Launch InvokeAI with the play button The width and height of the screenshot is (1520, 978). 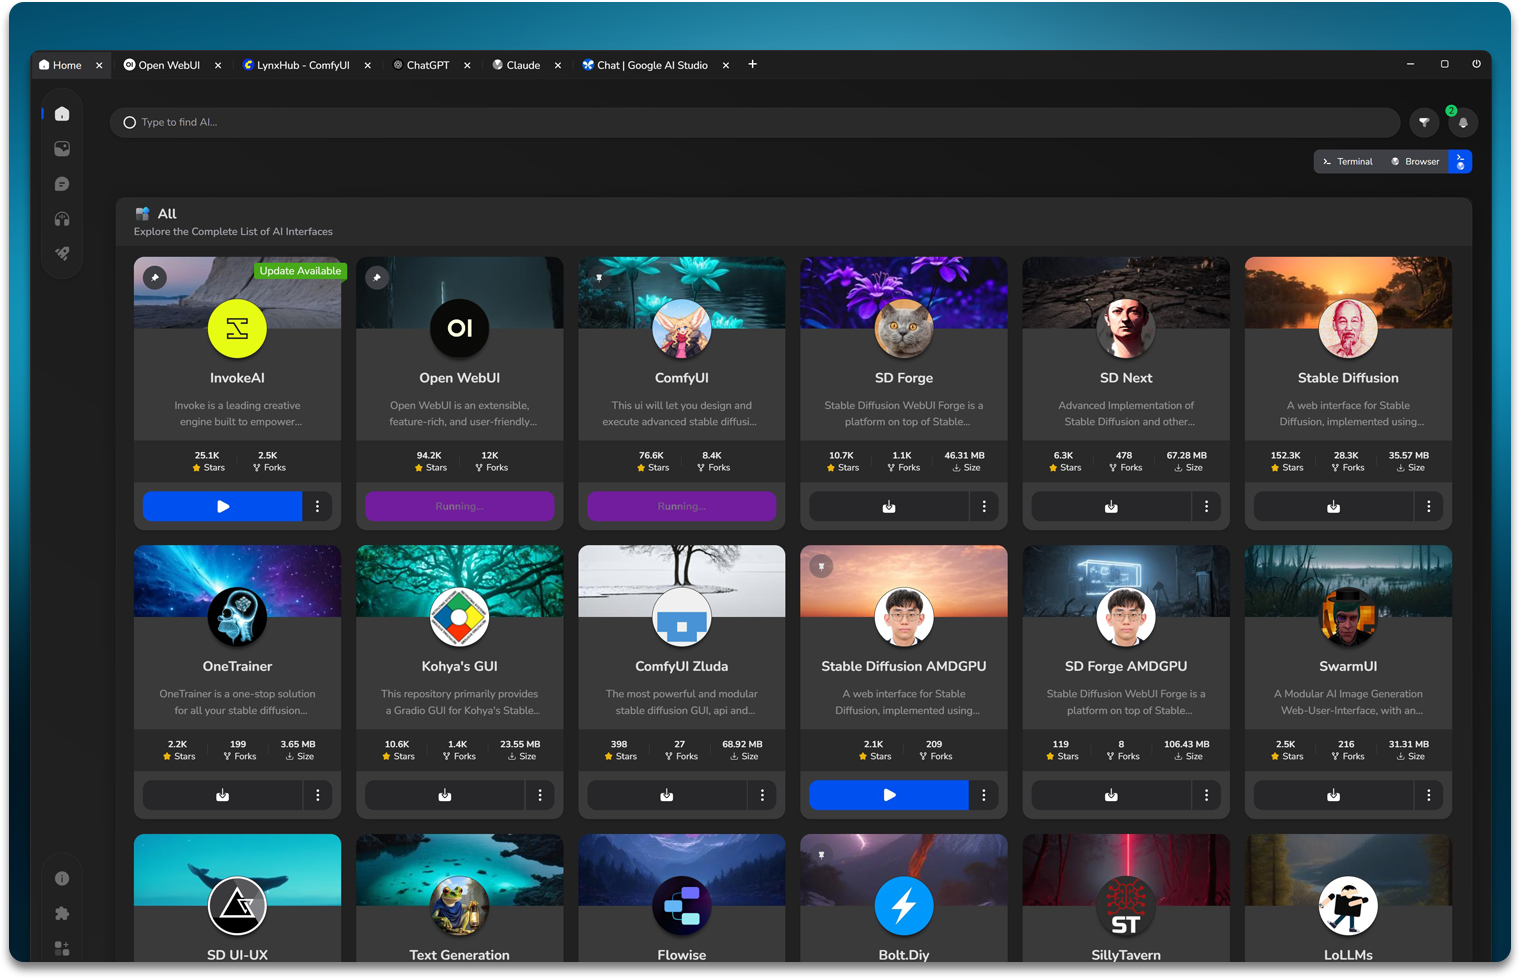point(223,507)
